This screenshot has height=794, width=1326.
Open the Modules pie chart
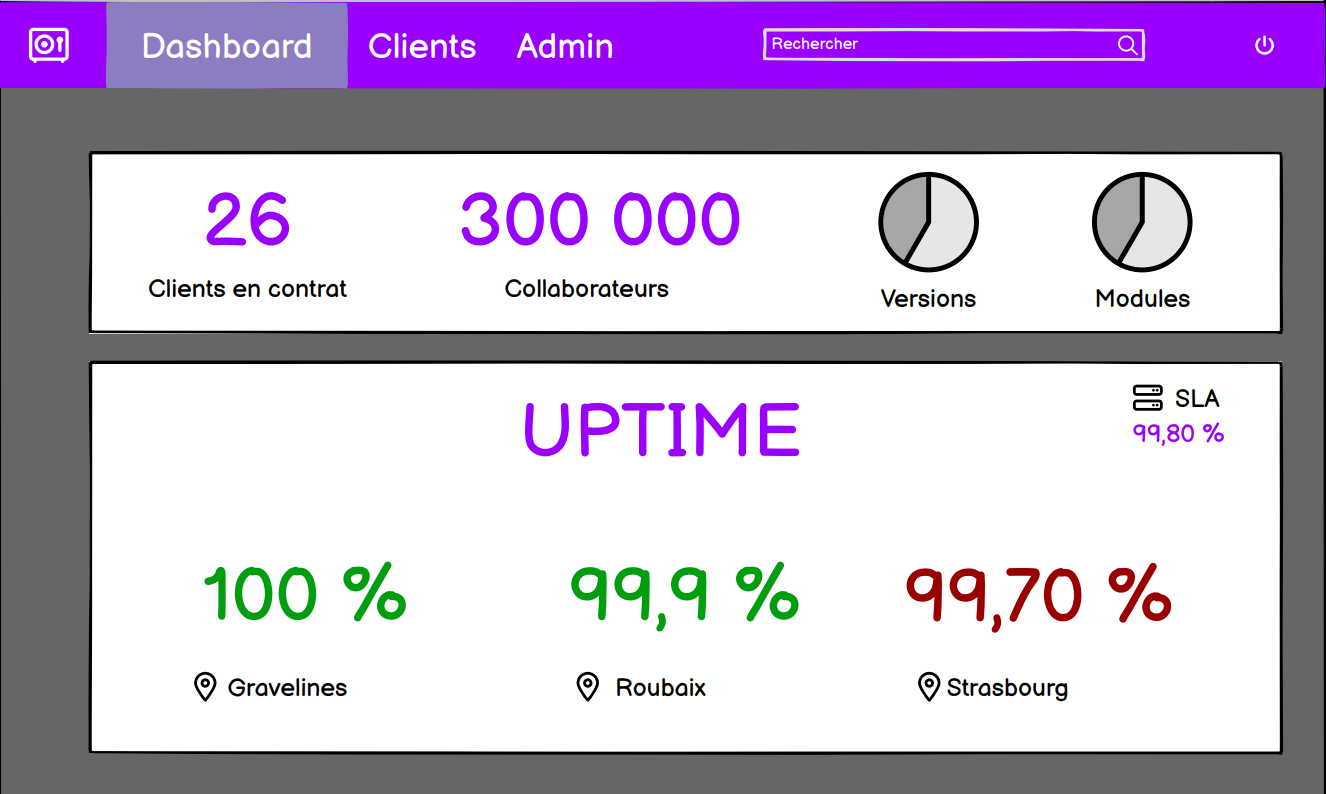(x=1141, y=222)
